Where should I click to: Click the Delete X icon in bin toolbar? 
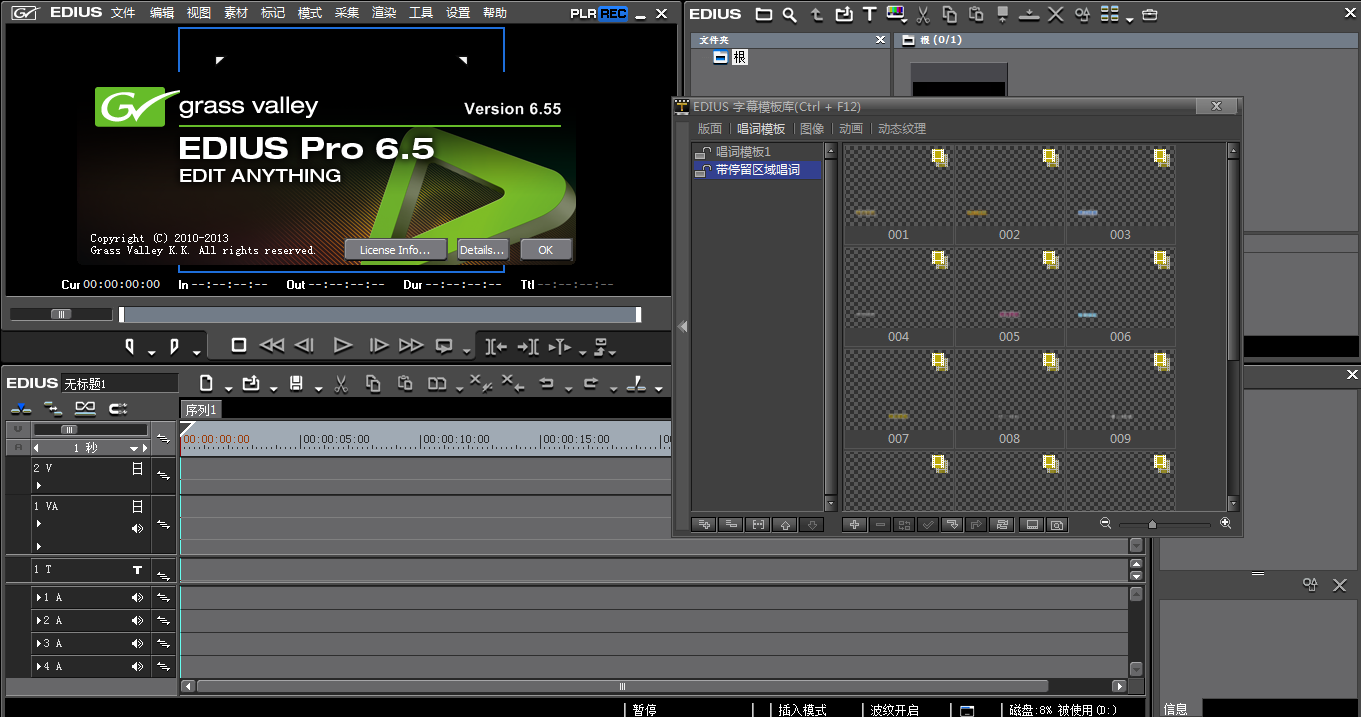click(1056, 14)
